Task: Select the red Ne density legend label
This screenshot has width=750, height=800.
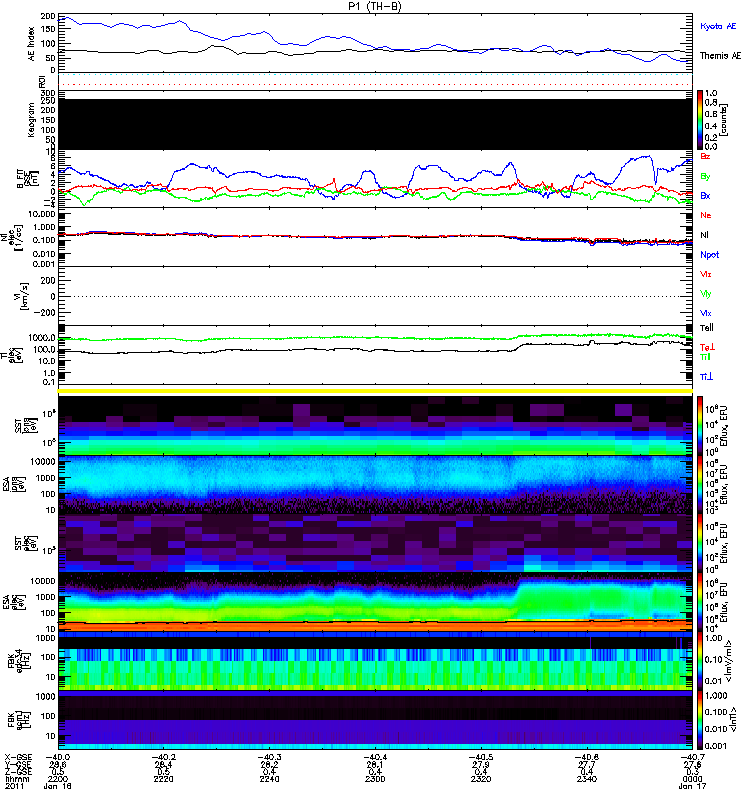Action: click(706, 216)
